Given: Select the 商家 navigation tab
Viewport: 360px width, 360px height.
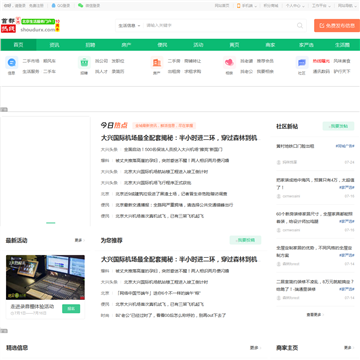Looking at the screenshot, I should coord(270,45).
